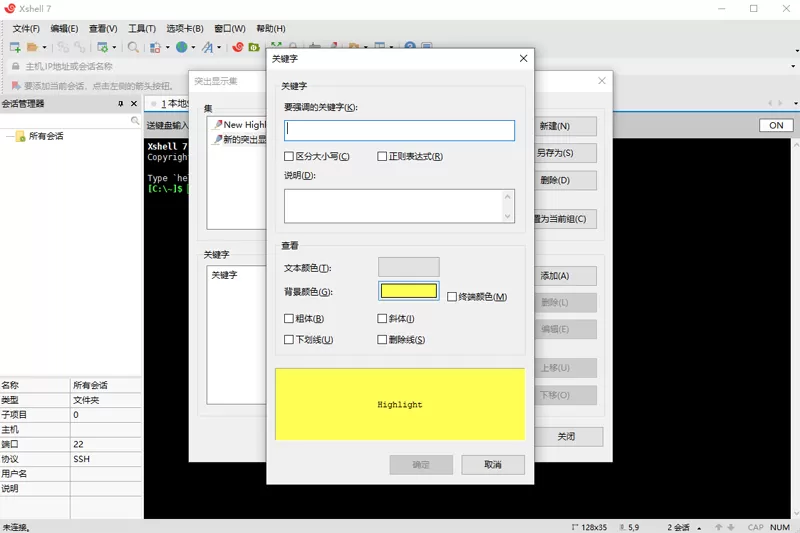
Task: Click the Session Manager search magnifier icon
Action: point(135,120)
